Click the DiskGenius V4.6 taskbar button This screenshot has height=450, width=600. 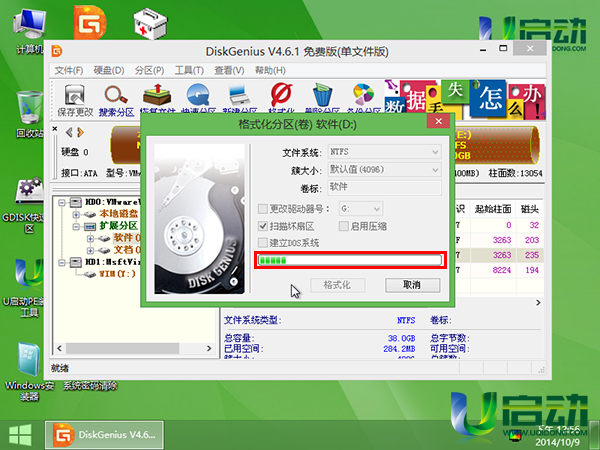pyautogui.click(x=104, y=435)
